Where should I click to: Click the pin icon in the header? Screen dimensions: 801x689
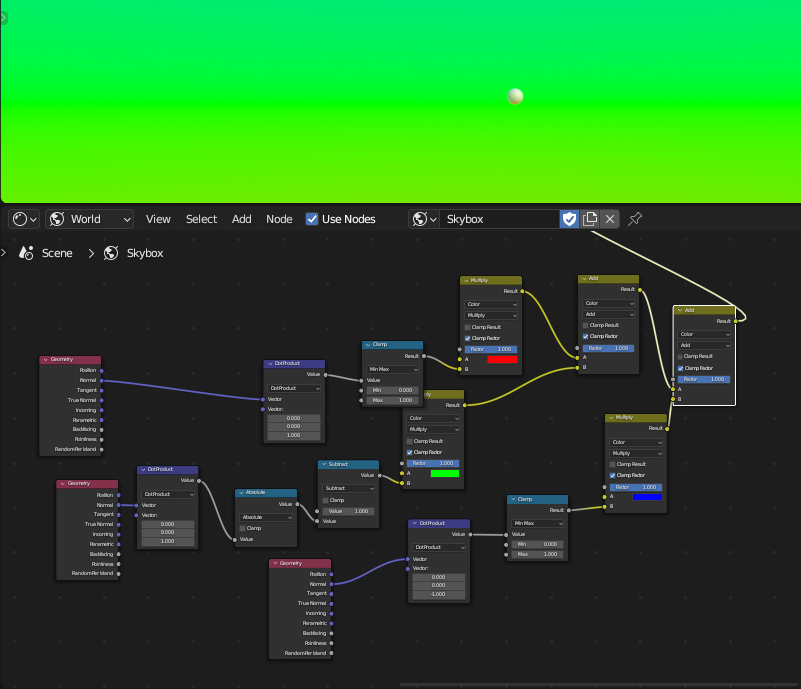click(x=634, y=219)
